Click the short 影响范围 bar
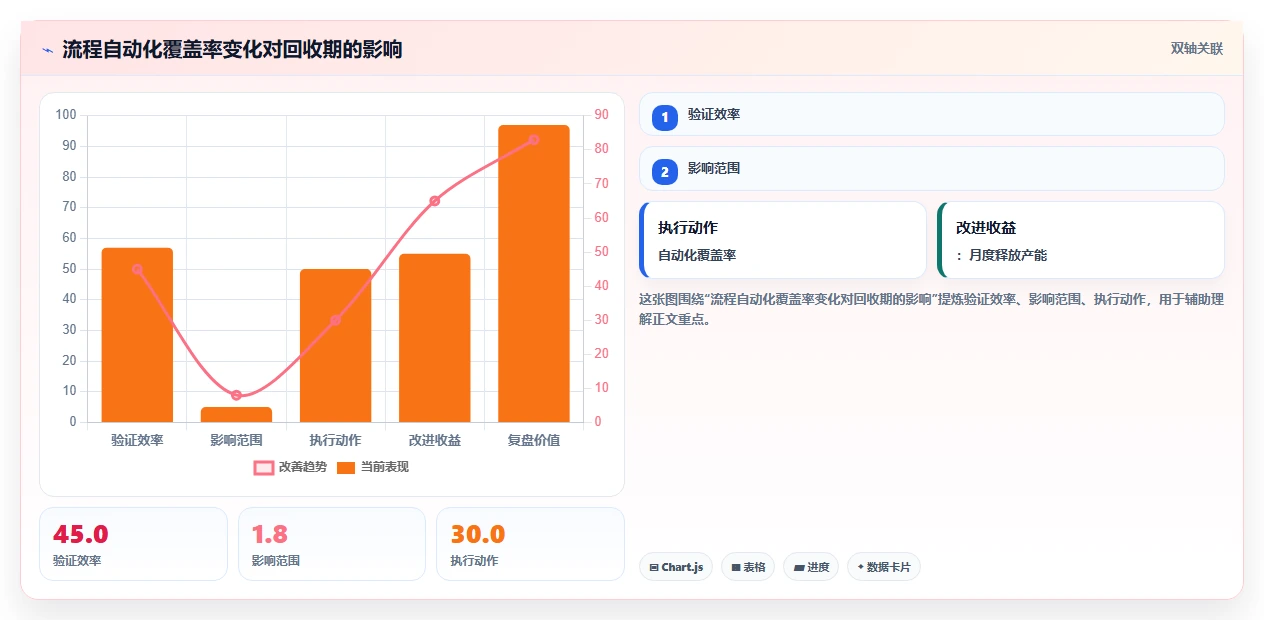 pyautogui.click(x=236, y=414)
